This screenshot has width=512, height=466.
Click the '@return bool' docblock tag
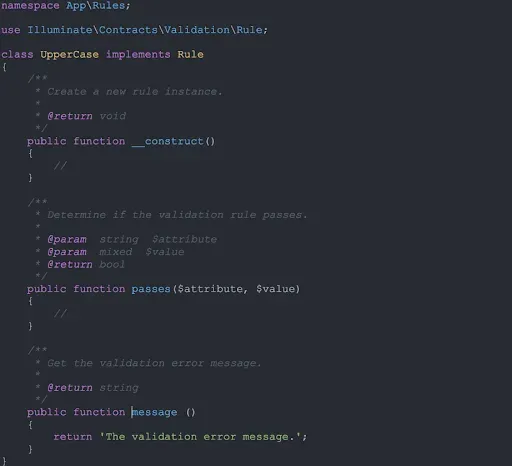pyautogui.click(x=86, y=265)
